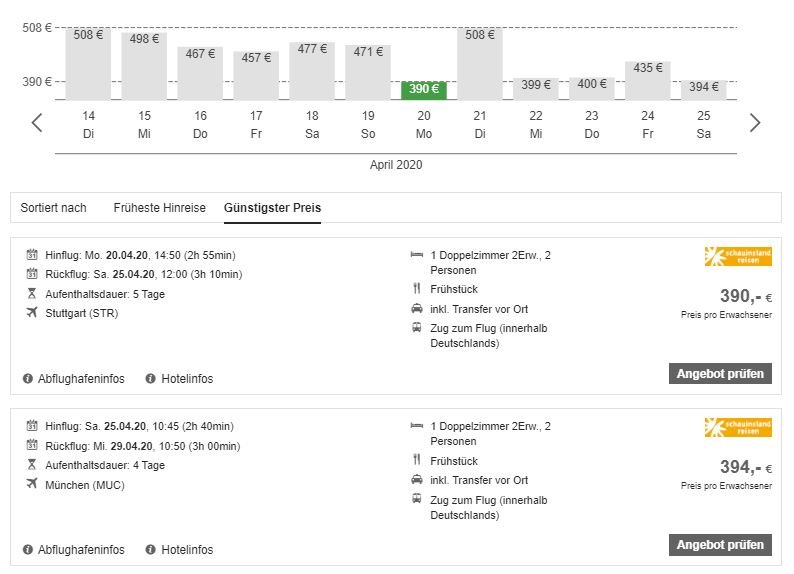Select the green 390 € bar for Monday 20
Image resolution: width=794 pixels, height=574 pixels.
point(424,90)
